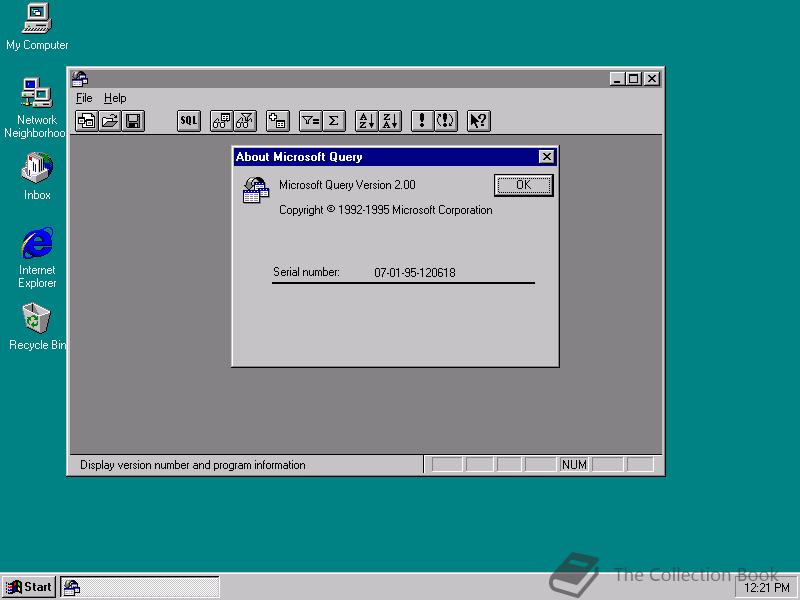Click the Open Query folder icon
This screenshot has height=600, width=800.
[x=110, y=121]
